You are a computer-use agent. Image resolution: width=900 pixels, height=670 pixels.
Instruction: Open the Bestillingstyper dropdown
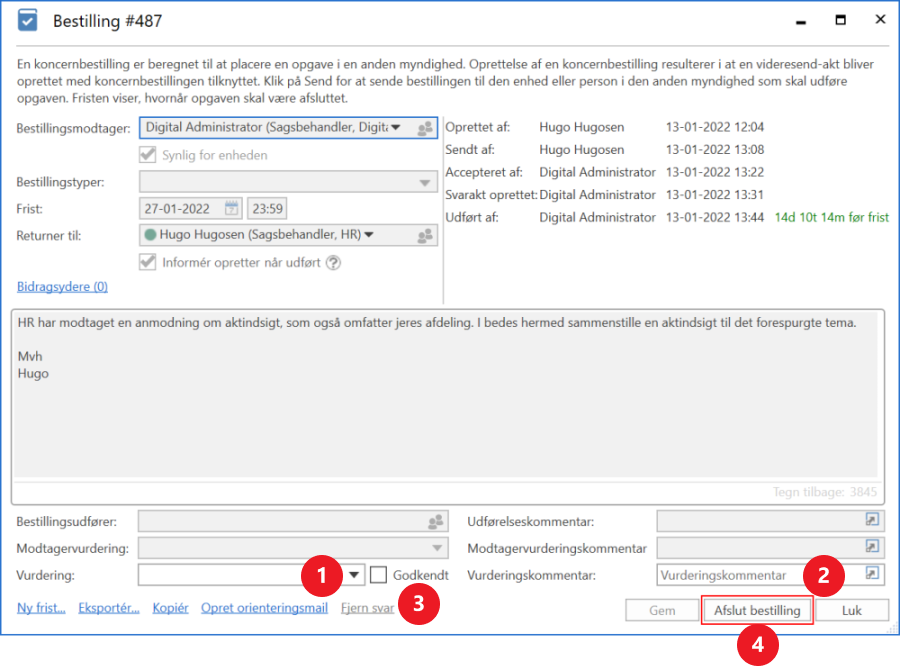(425, 183)
